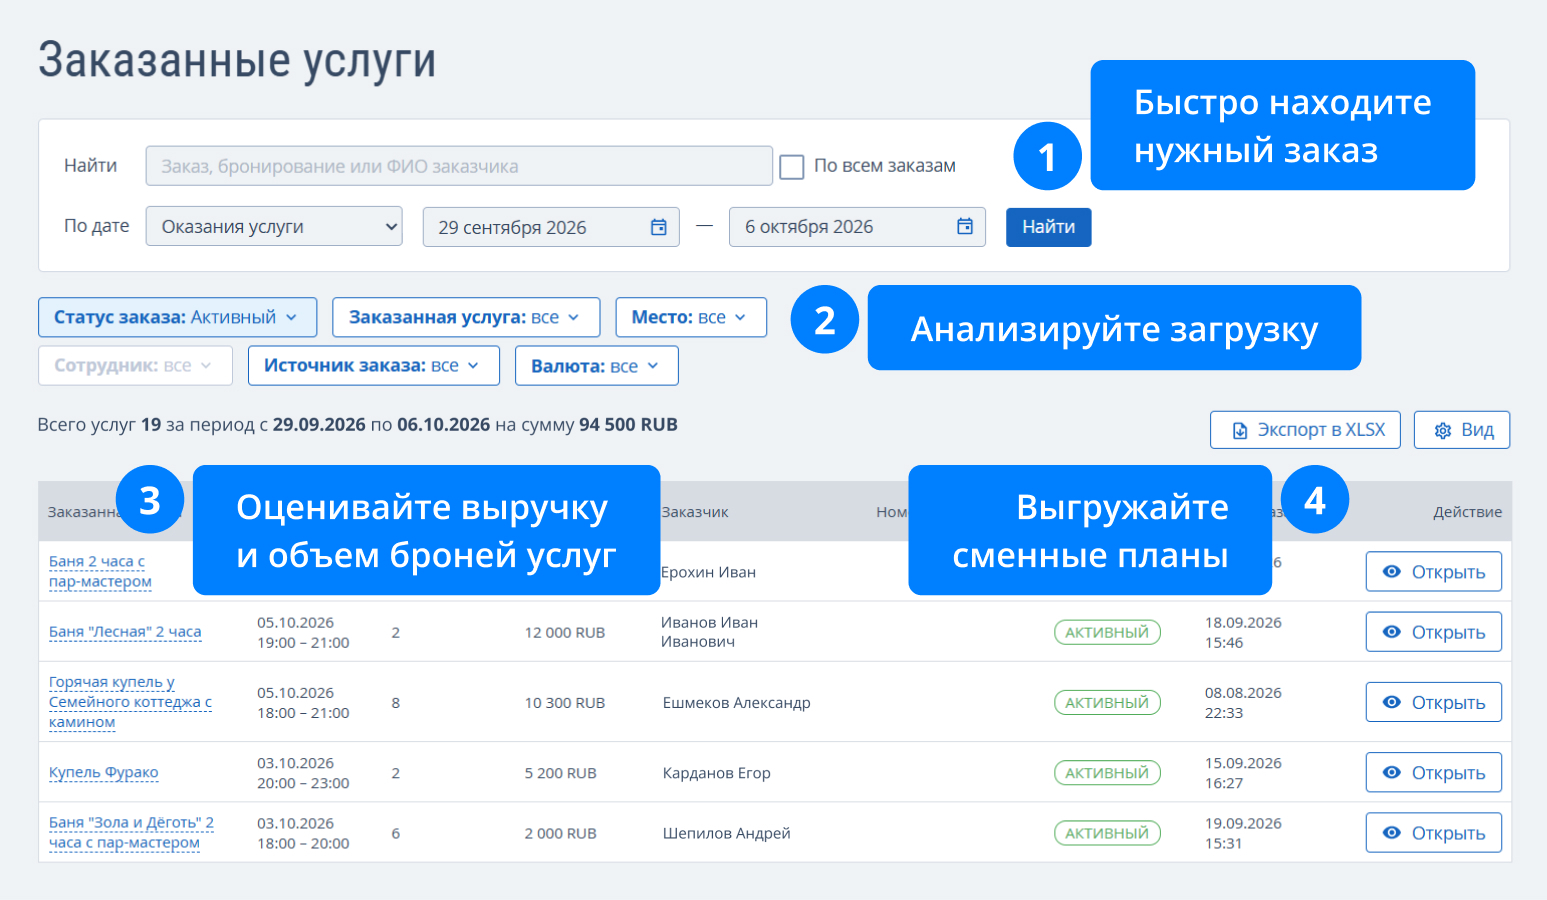Click the eye icon in the Иванов Иван row

(x=1391, y=632)
